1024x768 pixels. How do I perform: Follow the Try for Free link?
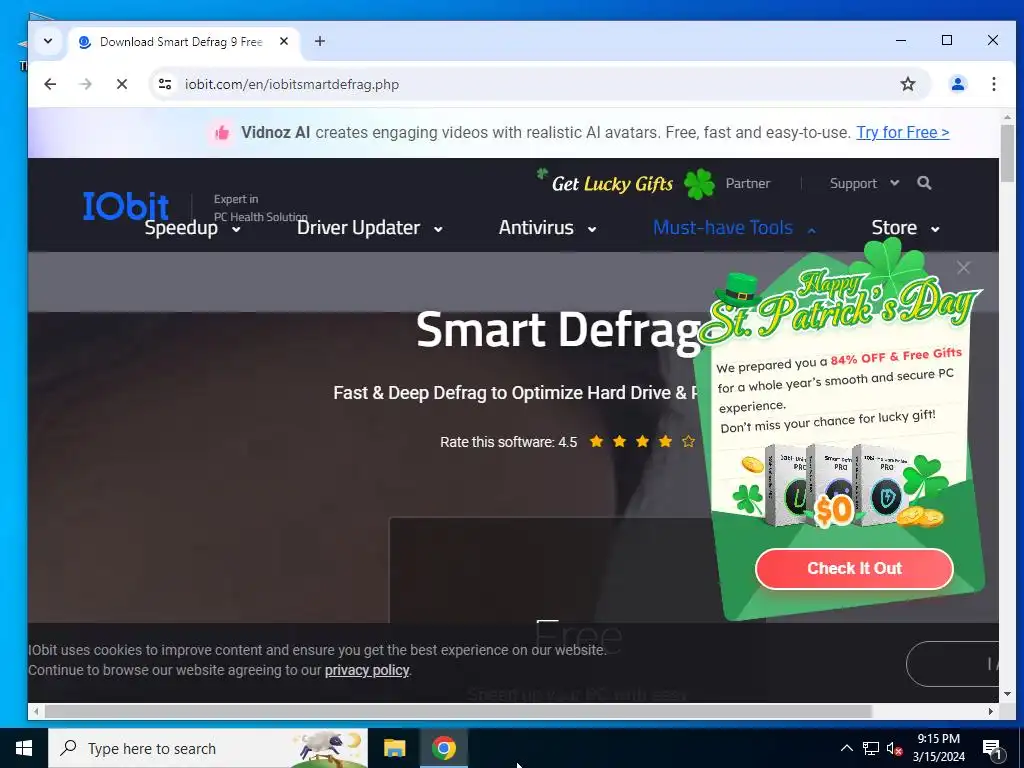903,133
